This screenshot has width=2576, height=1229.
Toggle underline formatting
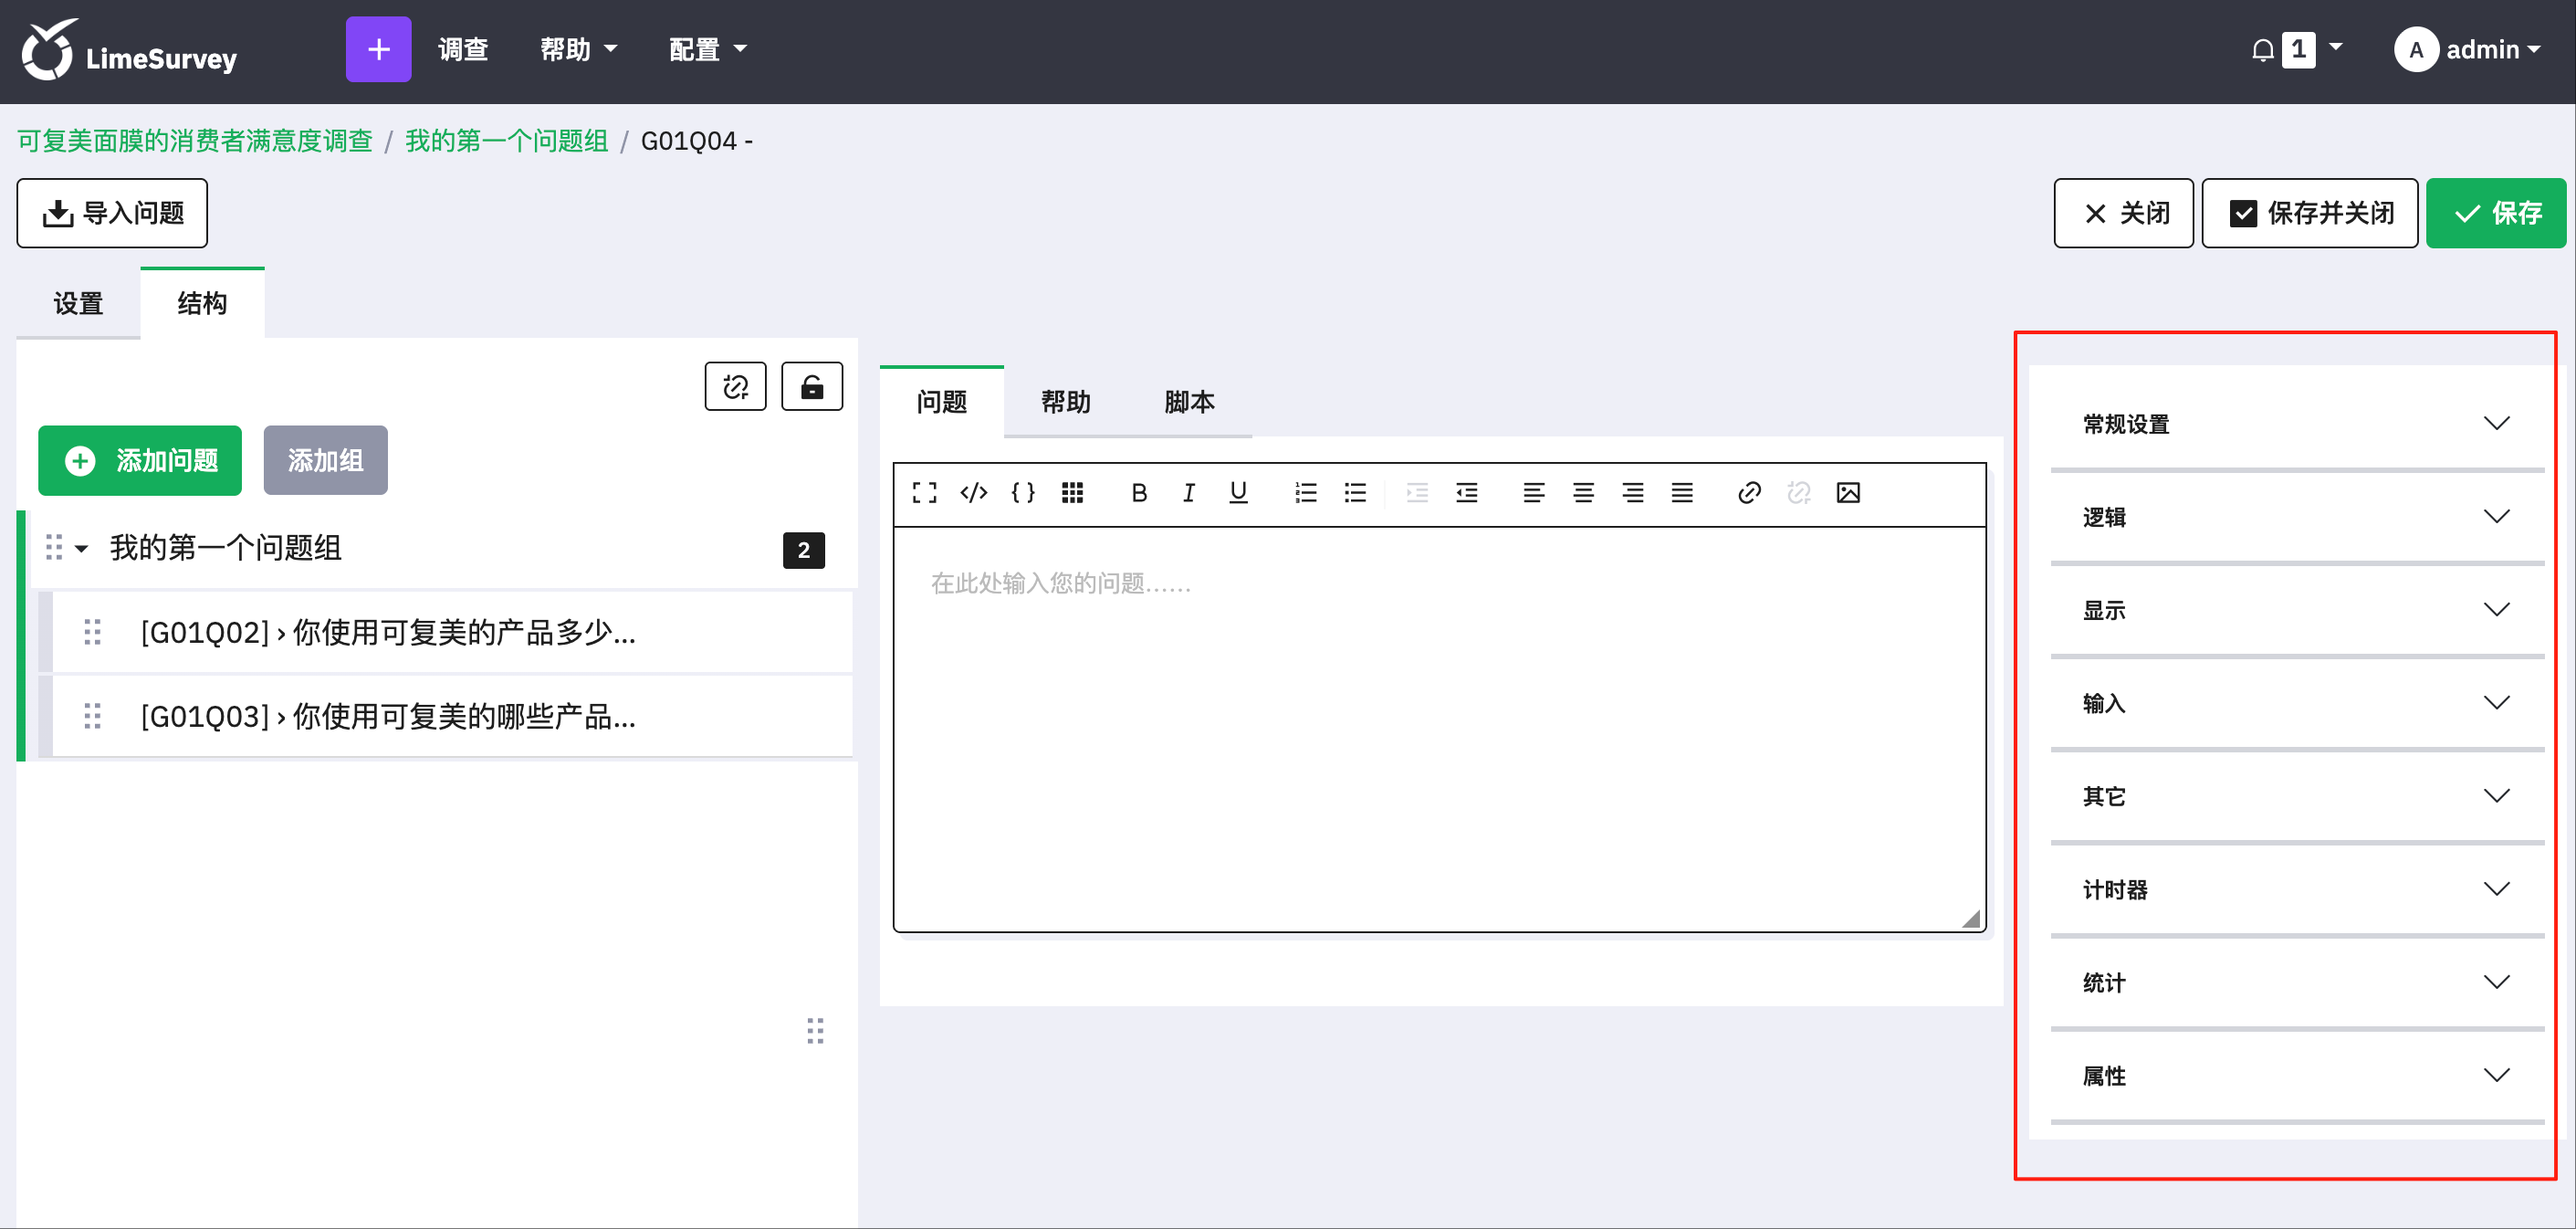tap(1237, 492)
